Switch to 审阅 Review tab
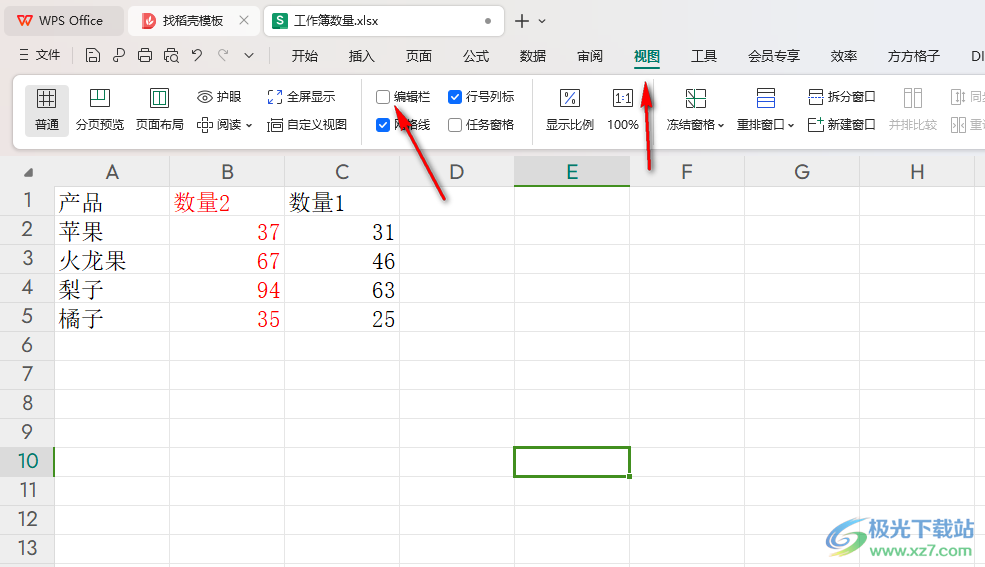Viewport: 985px width, 567px height. [x=590, y=56]
